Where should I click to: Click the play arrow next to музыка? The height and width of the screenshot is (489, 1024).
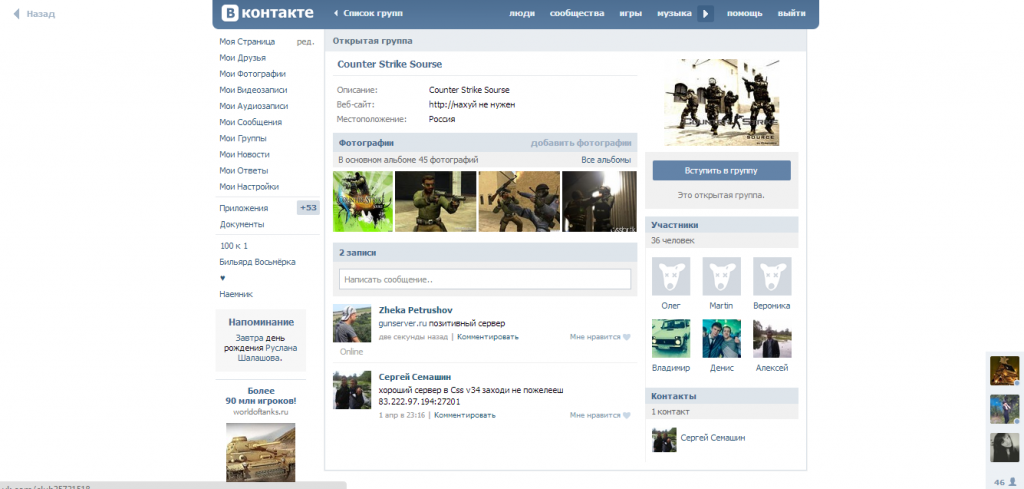[706, 14]
